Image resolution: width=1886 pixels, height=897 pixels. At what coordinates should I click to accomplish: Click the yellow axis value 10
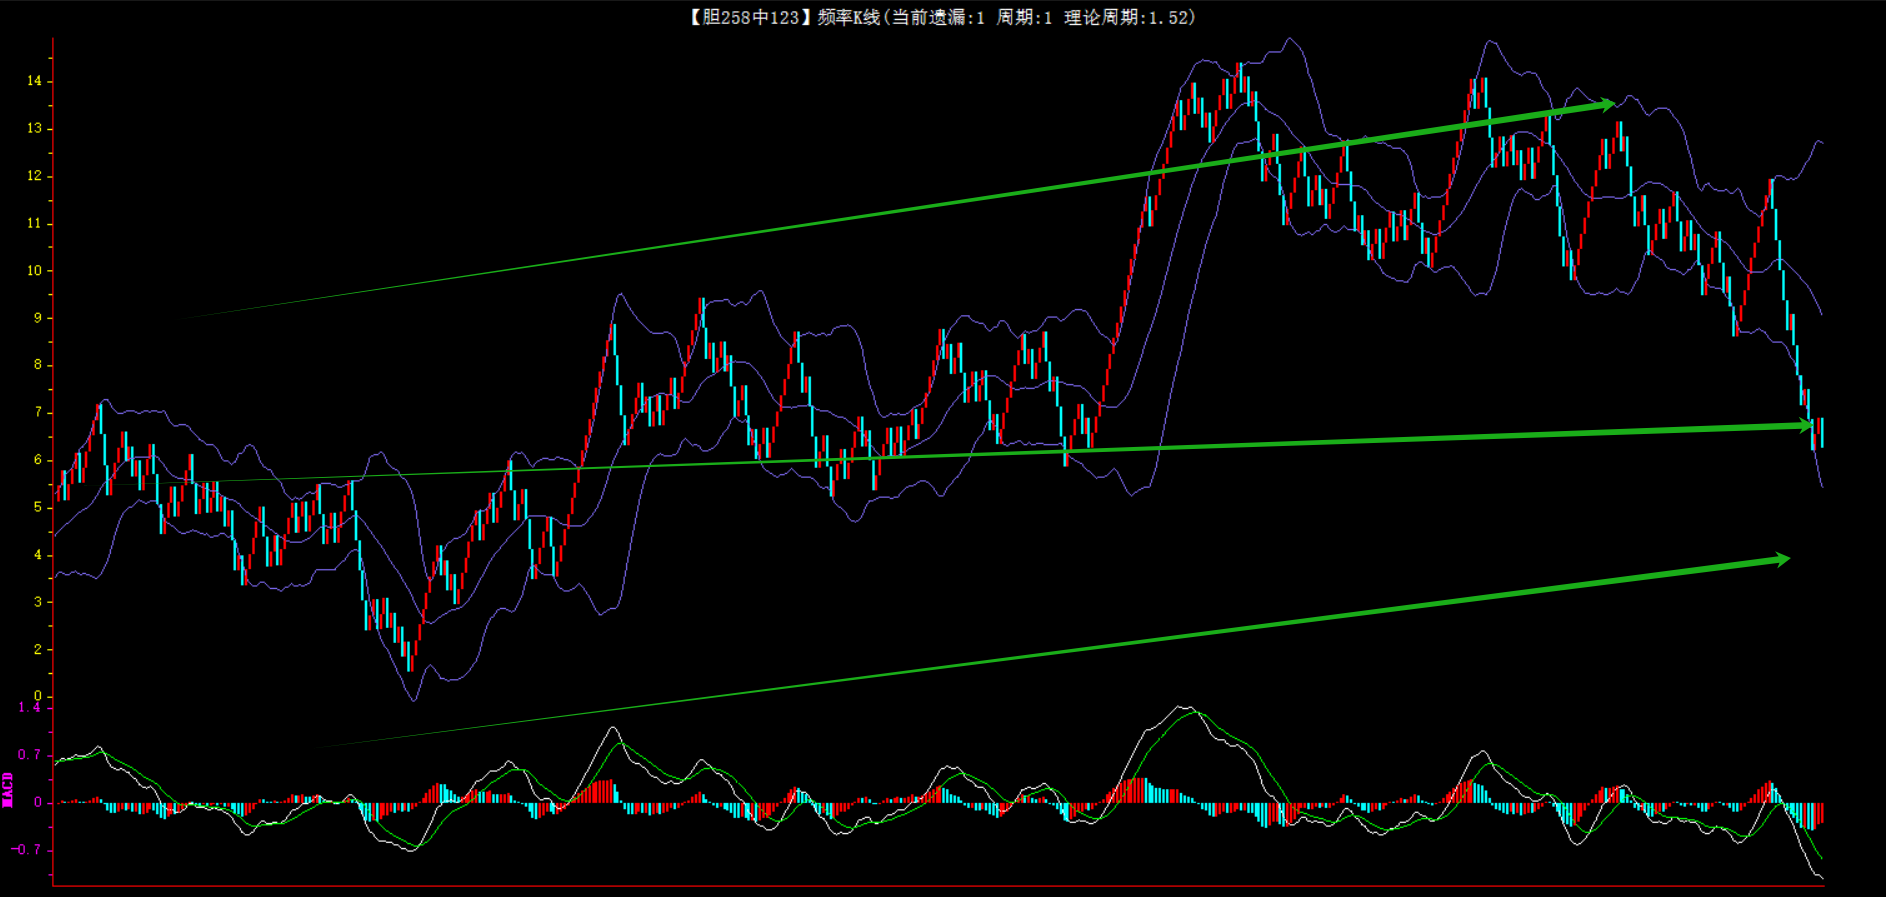click(35, 270)
